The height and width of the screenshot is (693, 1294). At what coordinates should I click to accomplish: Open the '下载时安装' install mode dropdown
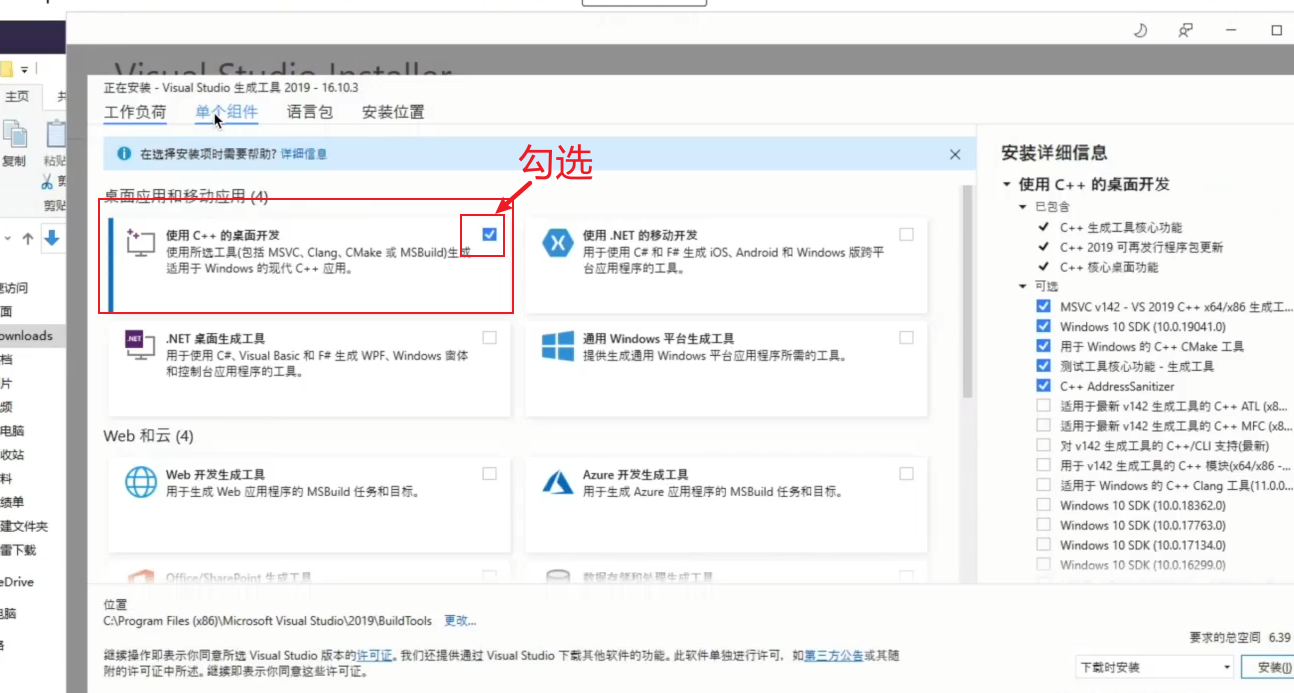click(x=1155, y=667)
